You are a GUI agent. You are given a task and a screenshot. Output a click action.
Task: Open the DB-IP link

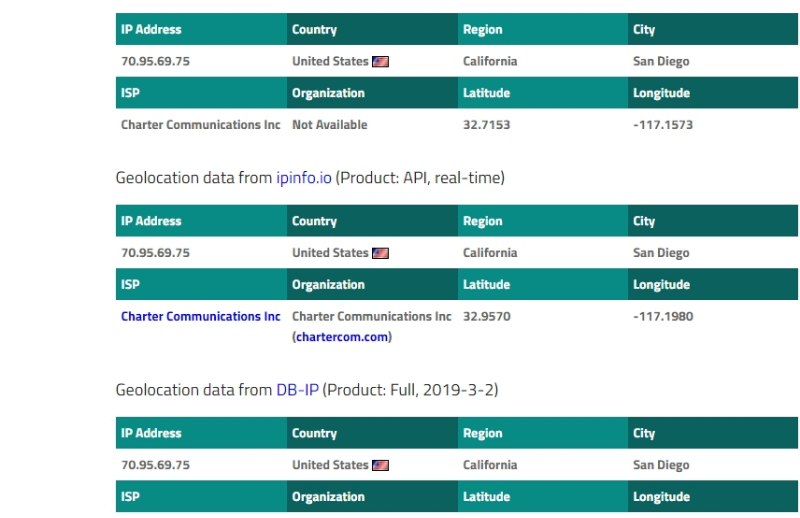(x=297, y=390)
